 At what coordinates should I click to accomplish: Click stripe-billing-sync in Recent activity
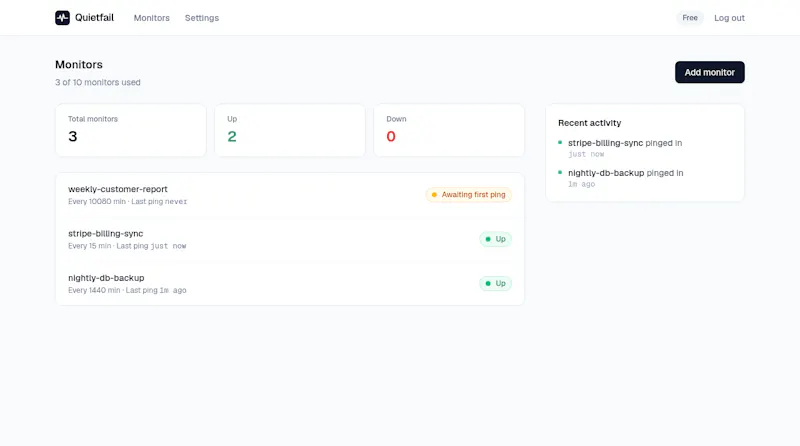pos(605,143)
